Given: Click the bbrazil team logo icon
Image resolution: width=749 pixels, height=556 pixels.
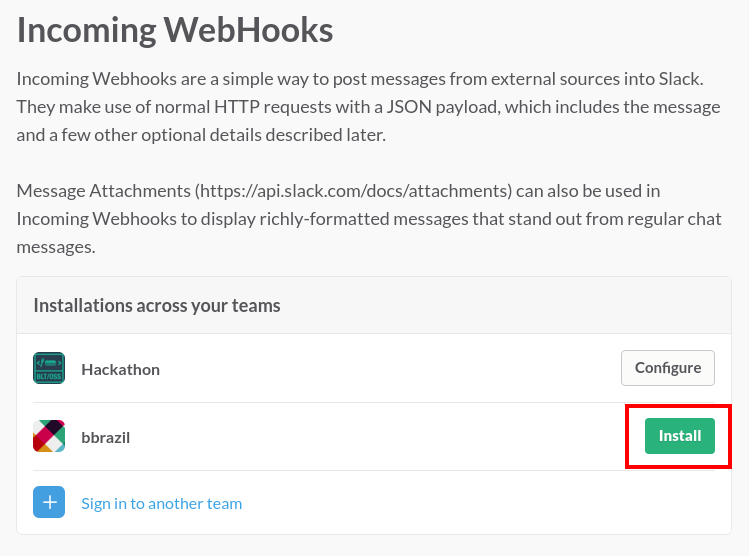Looking at the screenshot, I should coord(49,436).
